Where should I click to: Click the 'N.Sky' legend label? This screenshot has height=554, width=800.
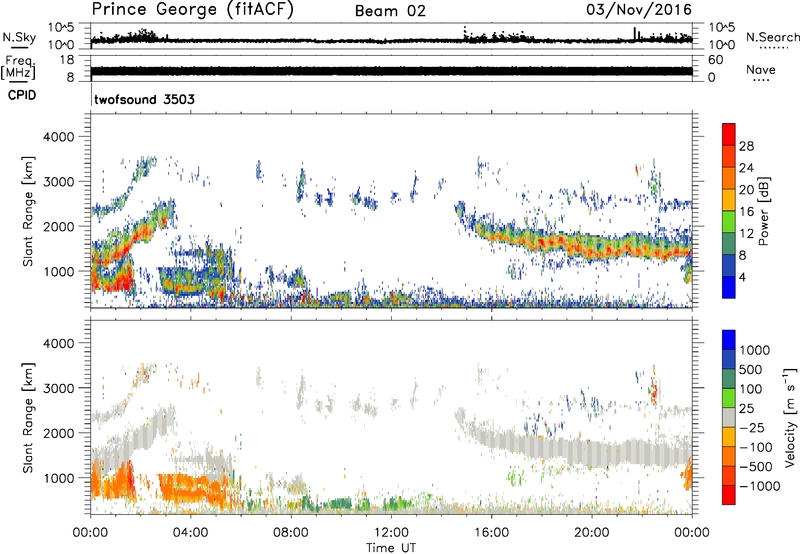19,37
